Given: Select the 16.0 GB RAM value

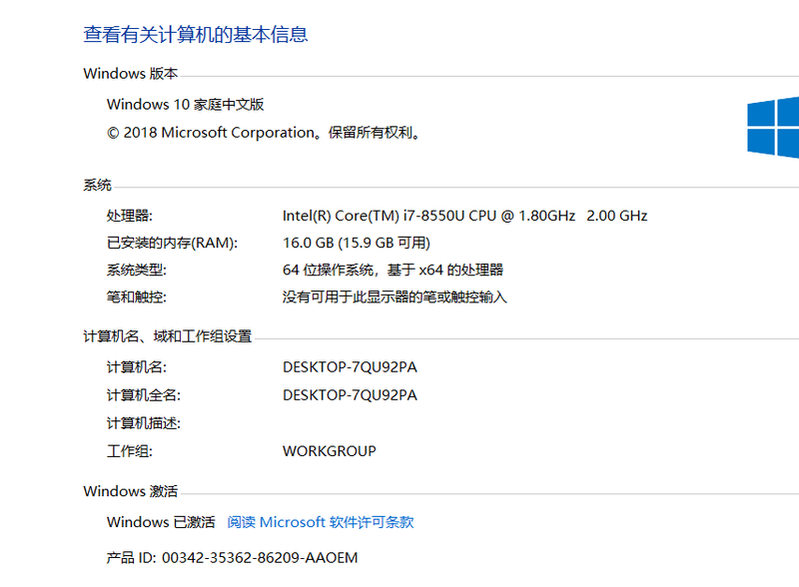Looking at the screenshot, I should (356, 243).
